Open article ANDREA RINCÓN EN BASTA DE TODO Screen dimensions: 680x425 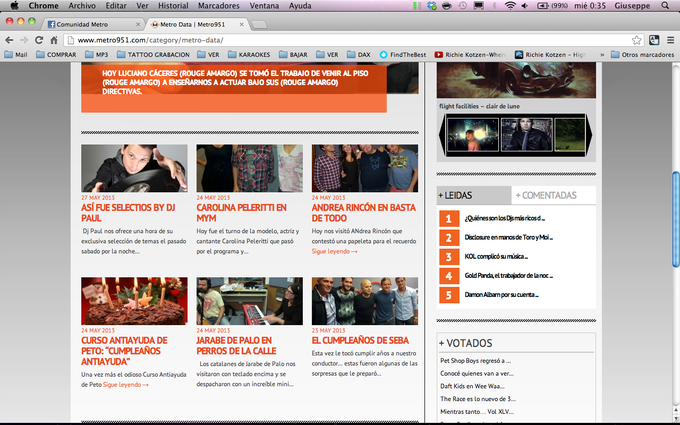(x=363, y=212)
